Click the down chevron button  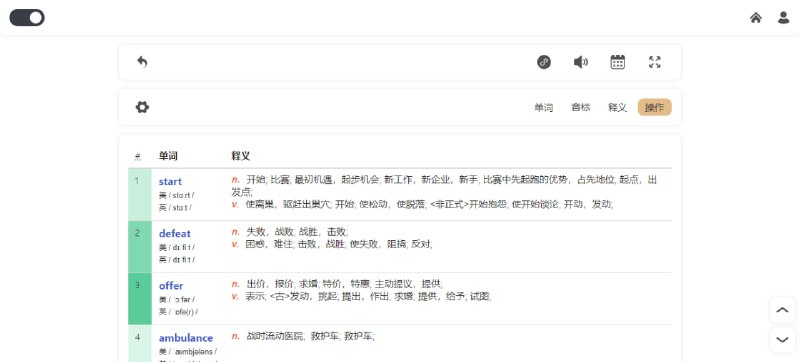782,340
